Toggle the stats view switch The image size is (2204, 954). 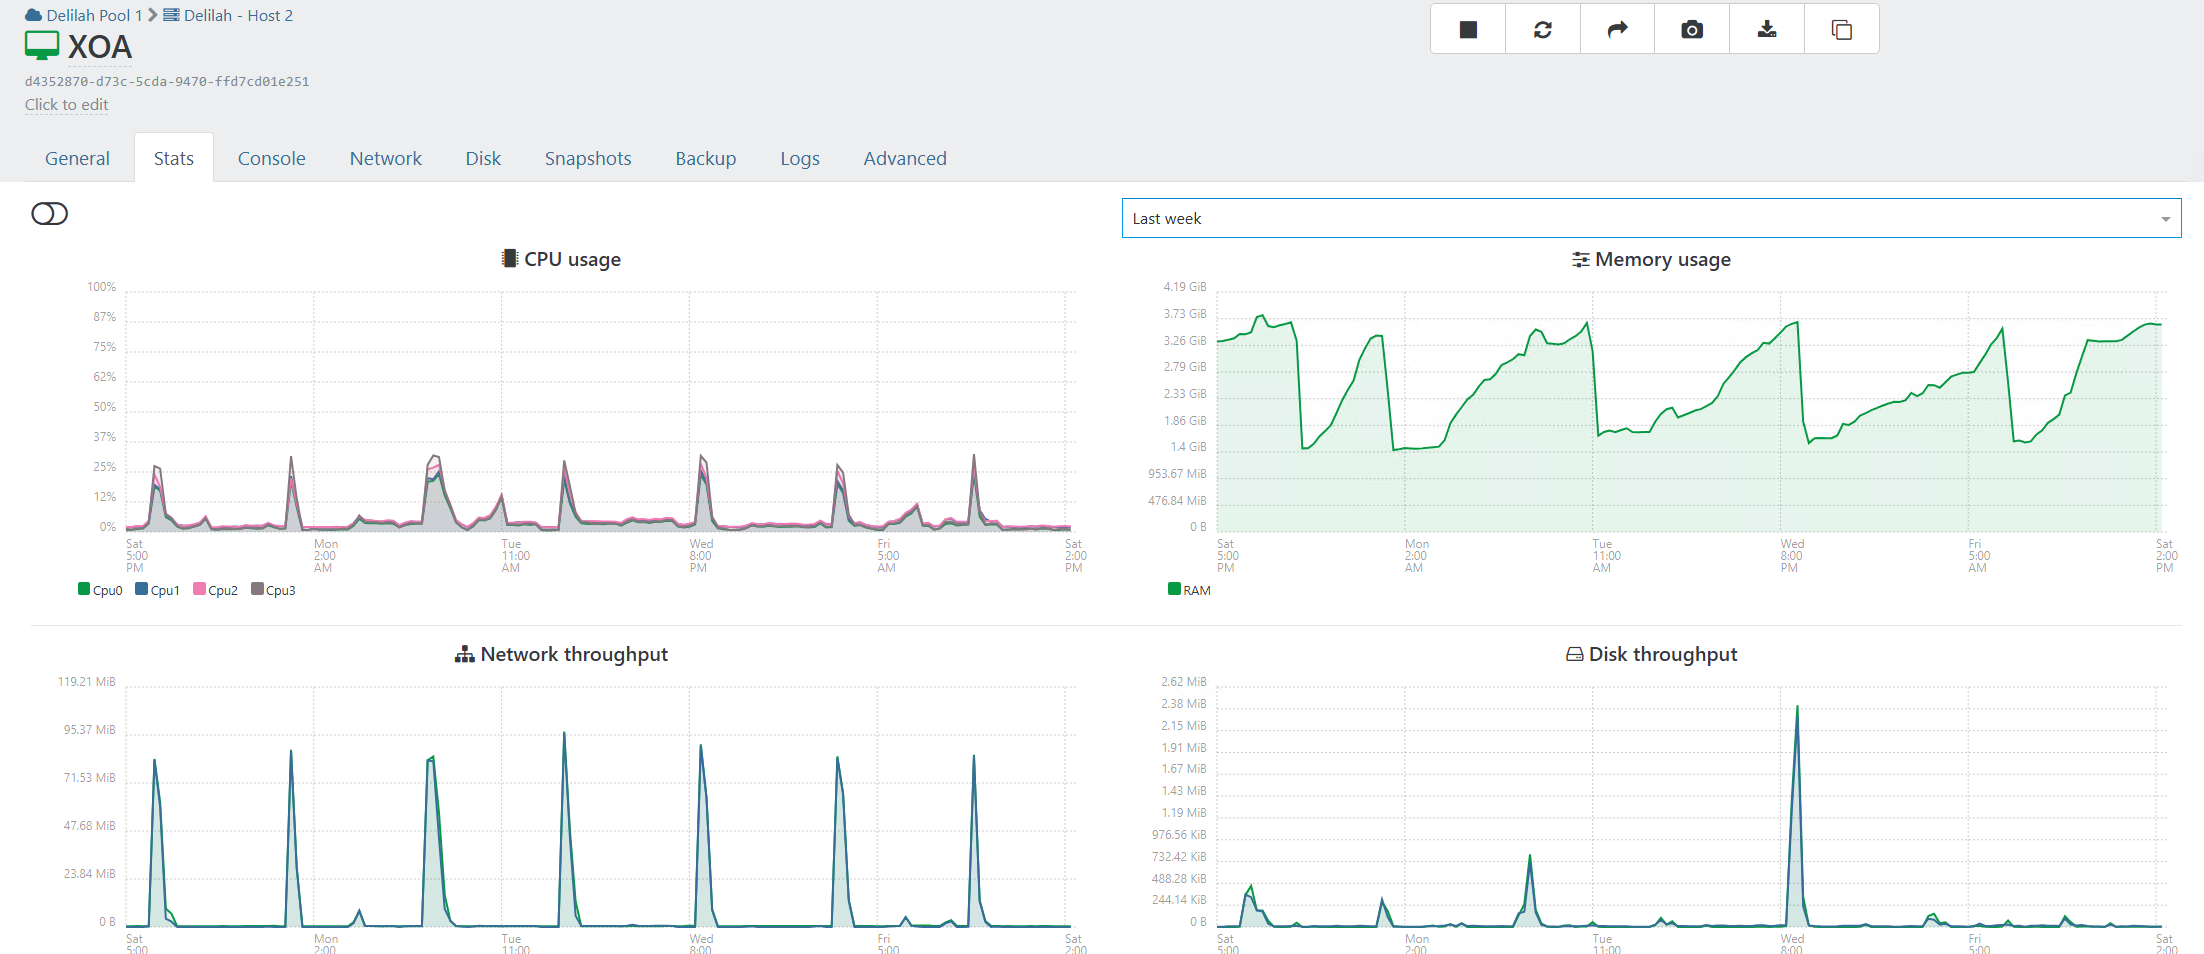(x=50, y=214)
